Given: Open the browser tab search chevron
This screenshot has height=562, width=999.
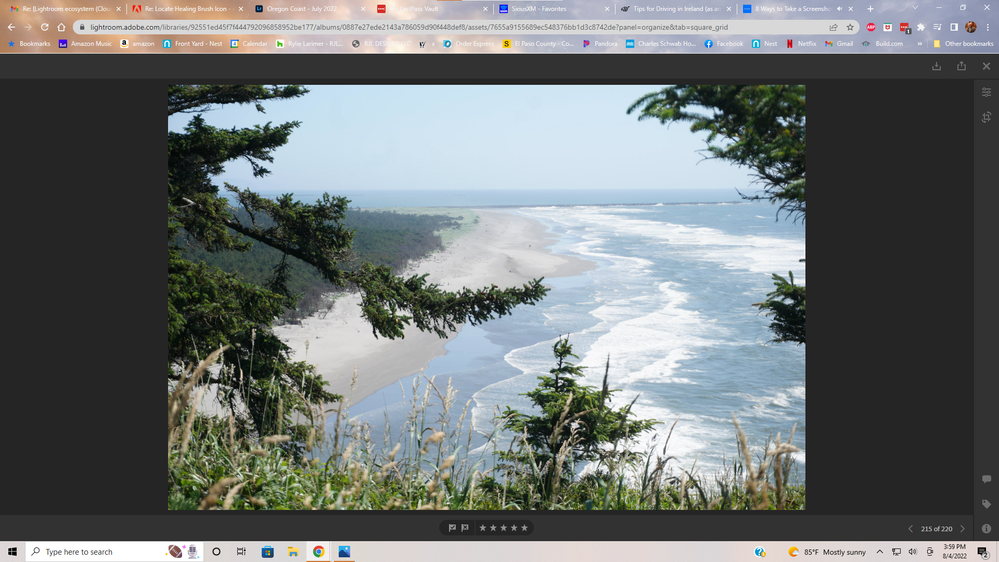Looking at the screenshot, I should pos(915,8).
